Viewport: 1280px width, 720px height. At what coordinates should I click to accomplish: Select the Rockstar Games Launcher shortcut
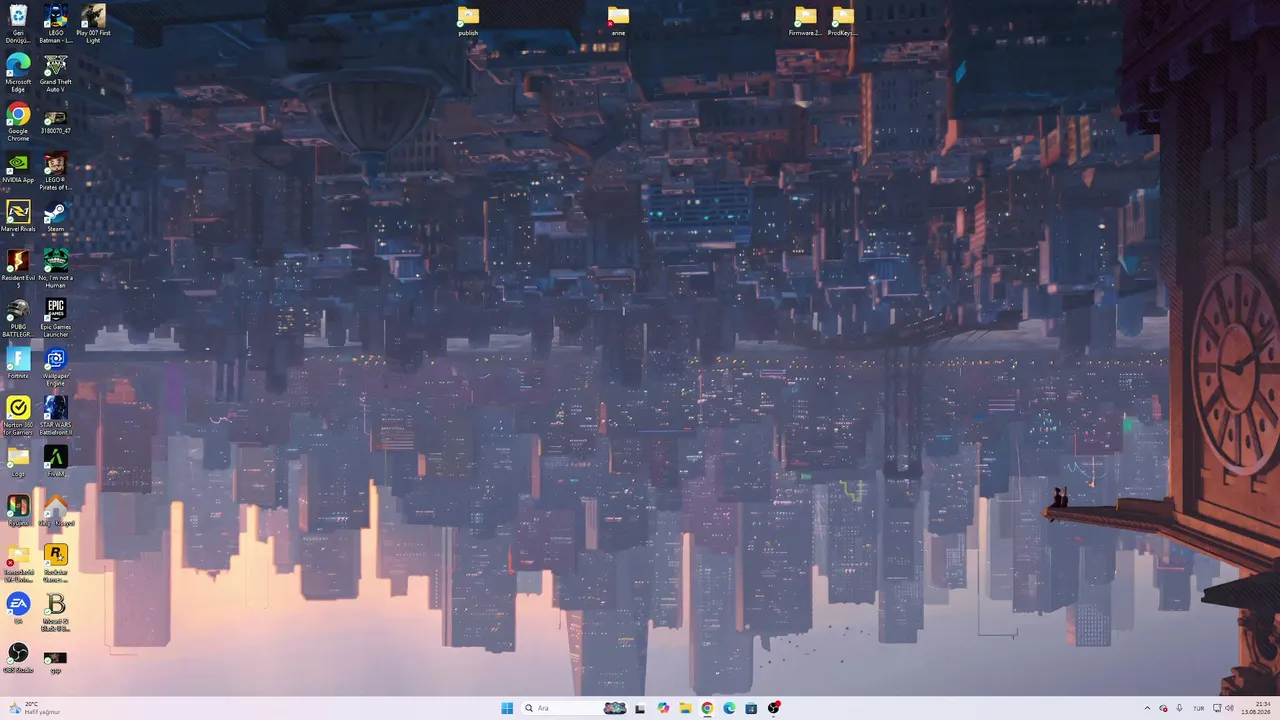tap(56, 562)
